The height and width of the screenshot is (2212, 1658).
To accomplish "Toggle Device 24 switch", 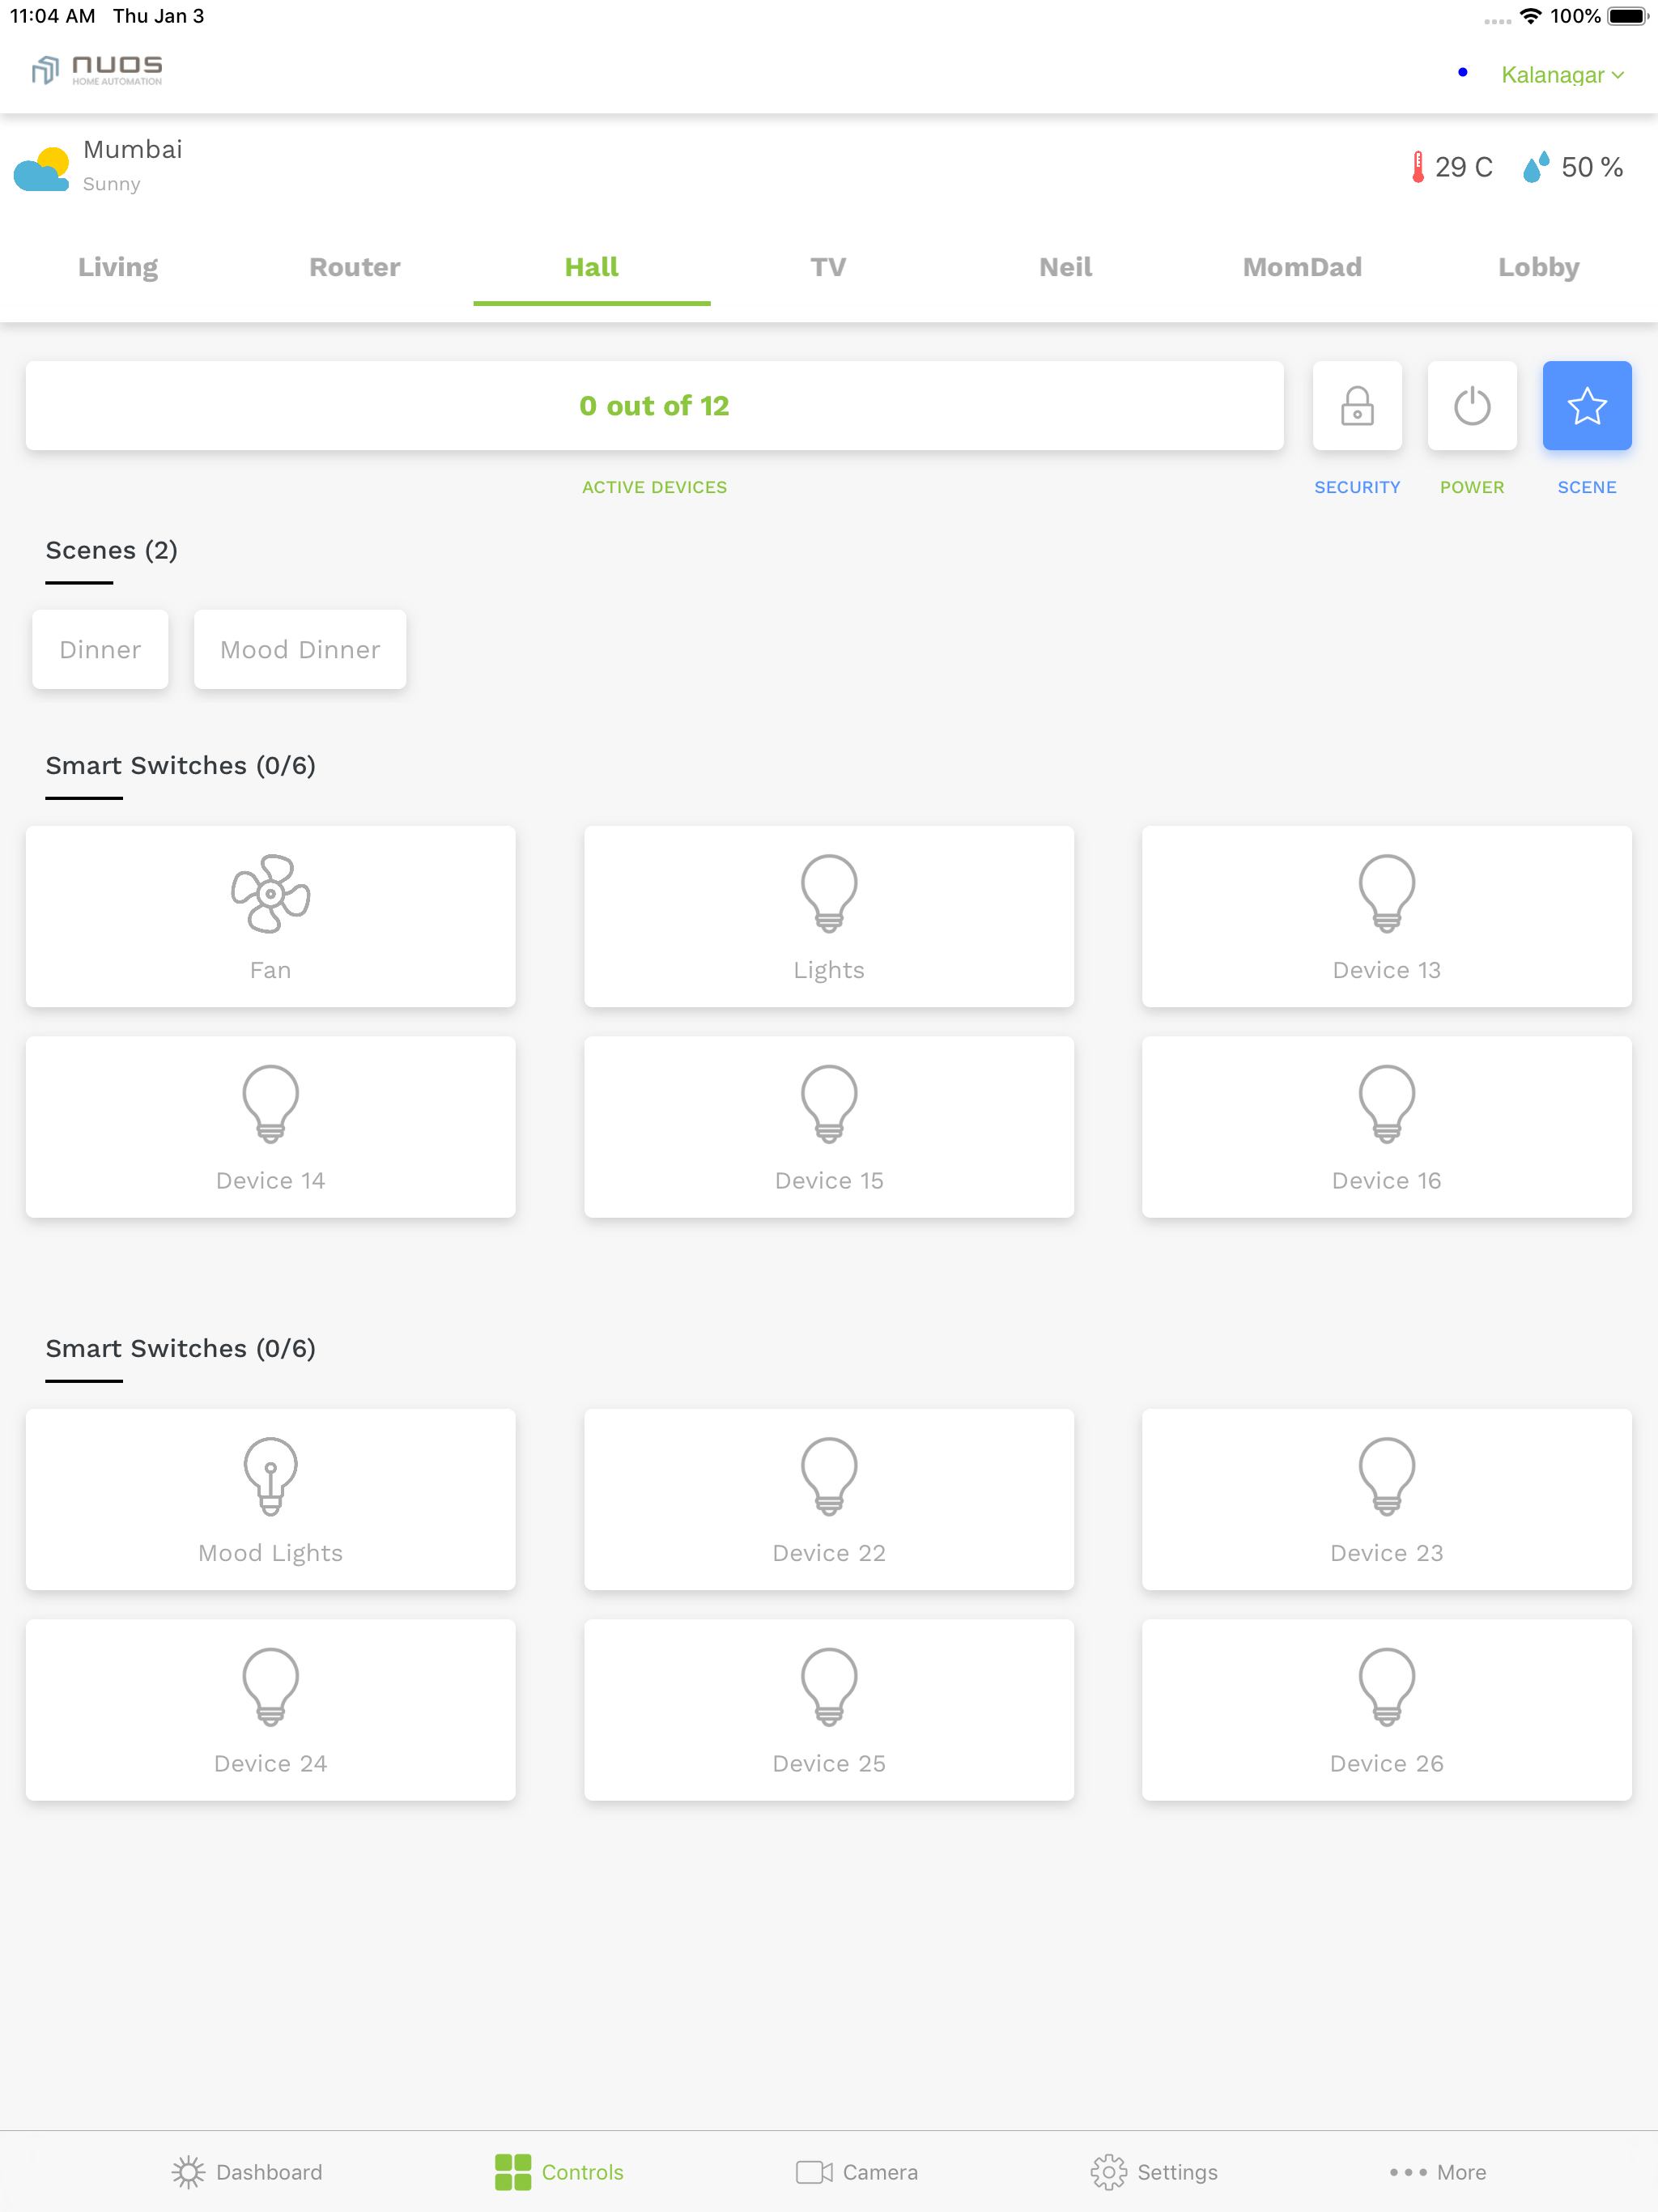I will [x=271, y=1710].
